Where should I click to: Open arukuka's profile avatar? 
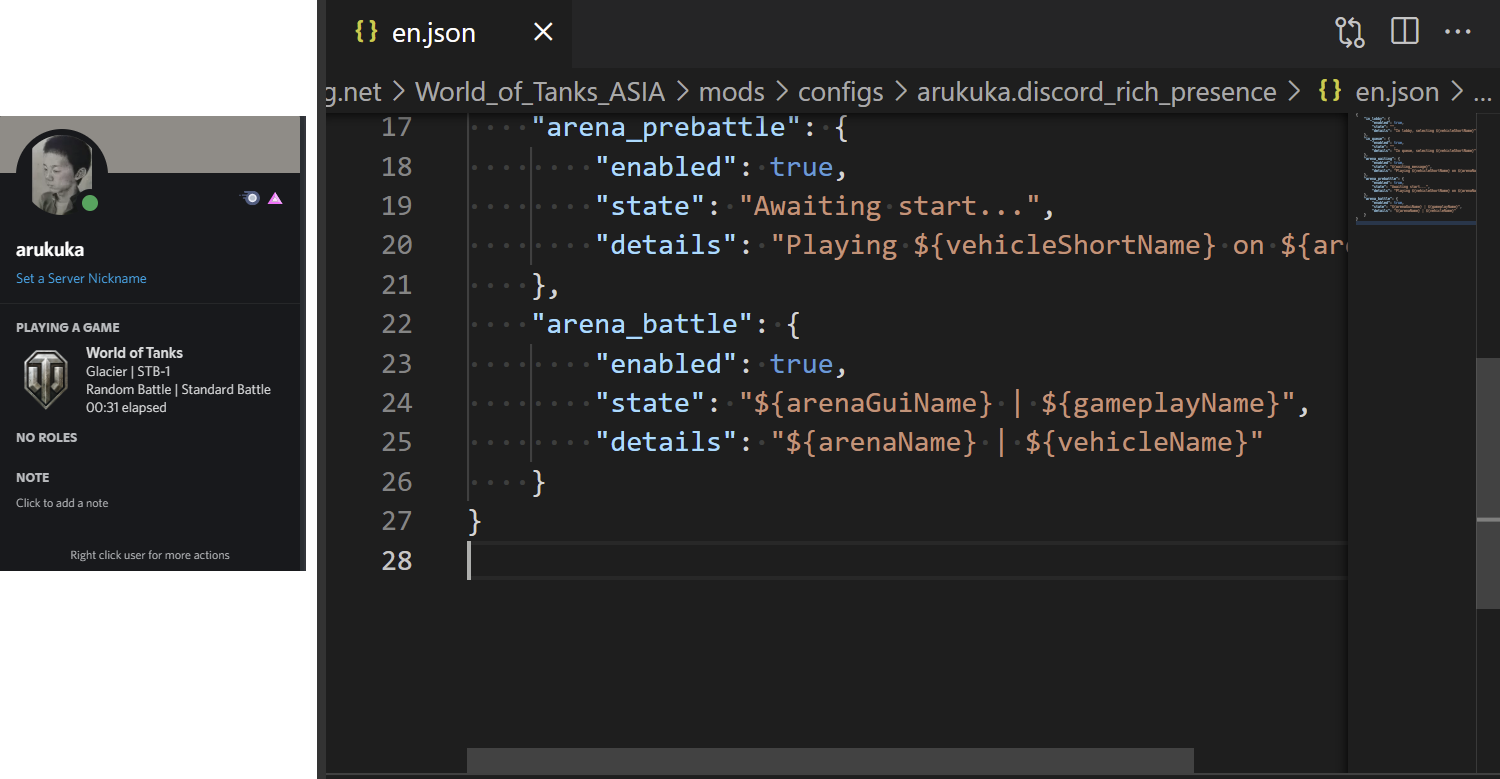62,173
